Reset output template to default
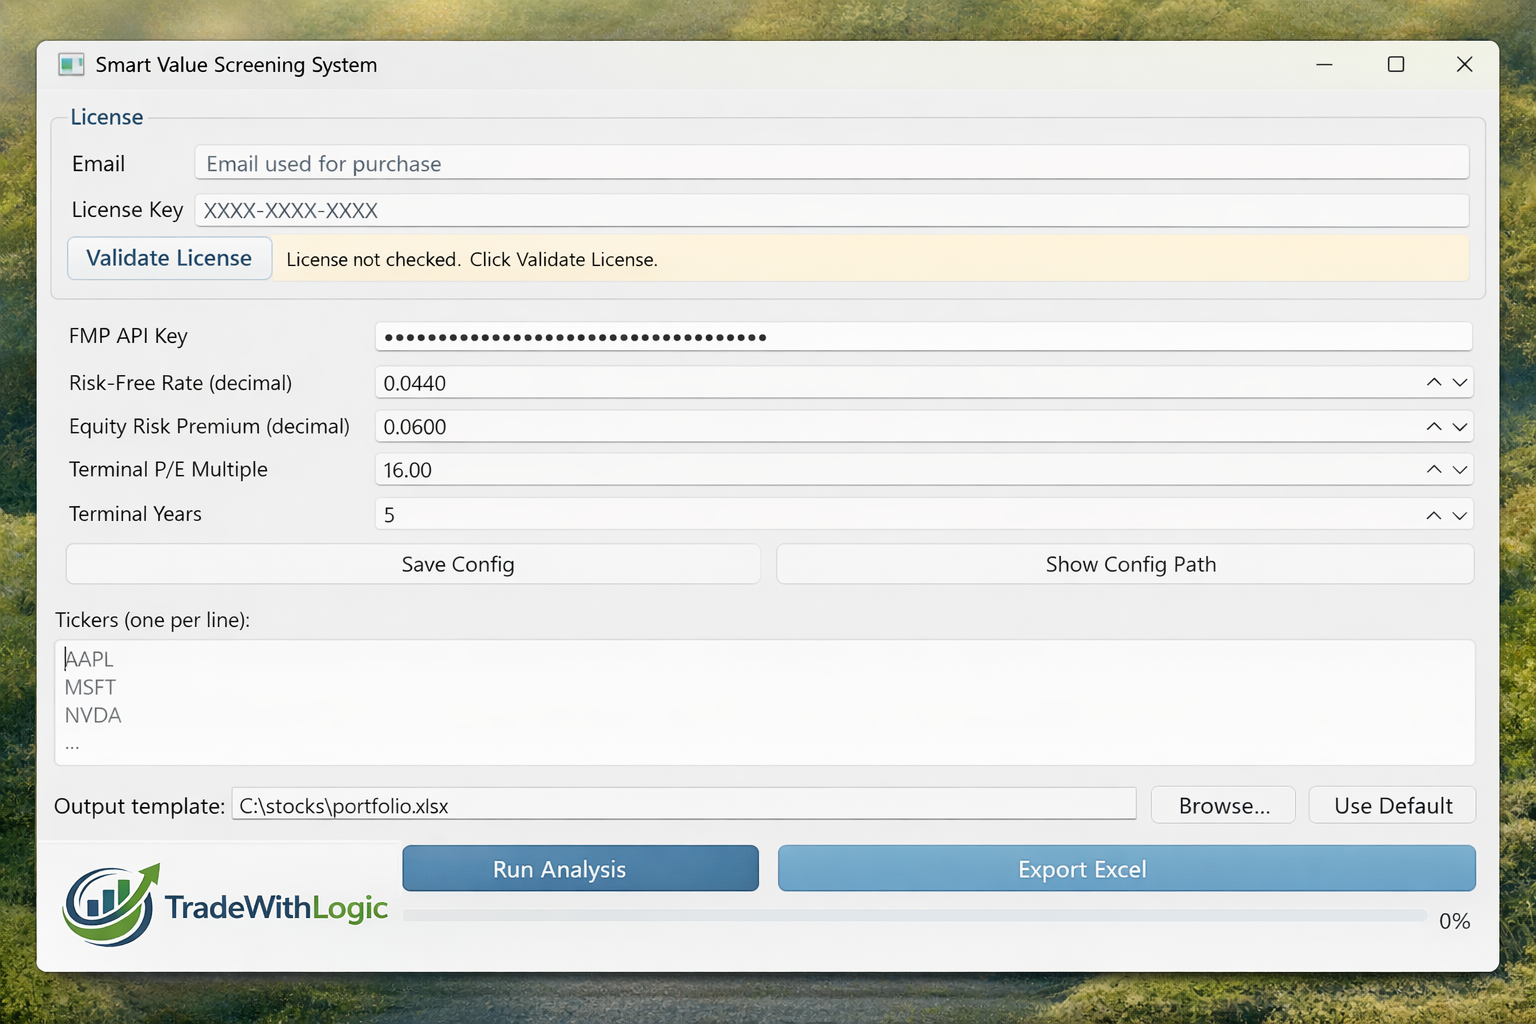The width and height of the screenshot is (1536, 1024). coord(1391,805)
